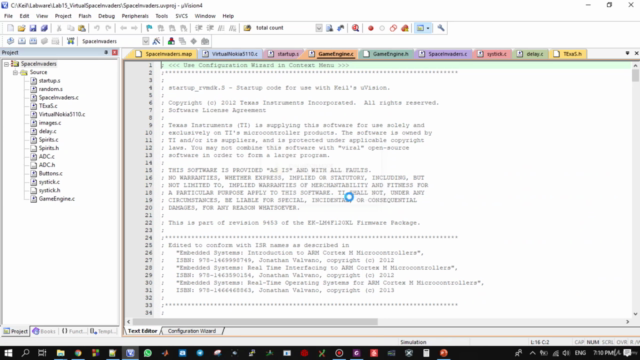Image resolution: width=640 pixels, height=360 pixels.
Task: Navigate backwards with the left arrow
Action: click(x=123, y=28)
